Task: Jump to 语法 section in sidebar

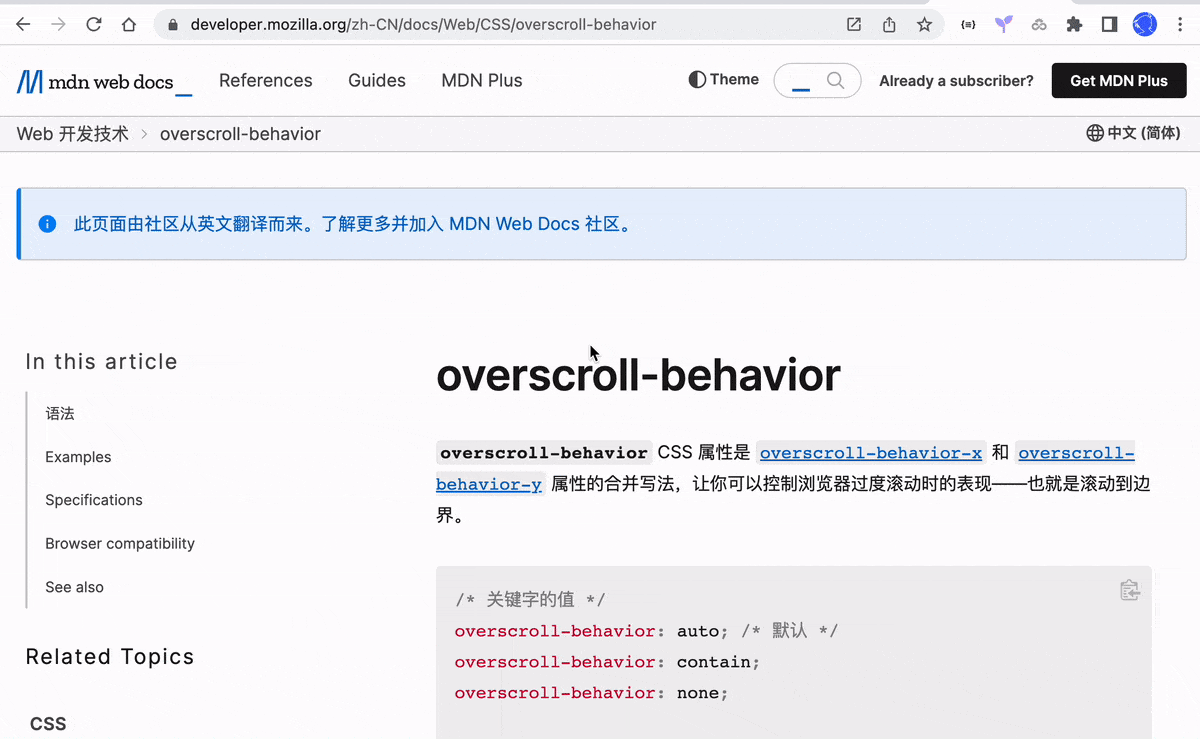Action: click(x=60, y=413)
